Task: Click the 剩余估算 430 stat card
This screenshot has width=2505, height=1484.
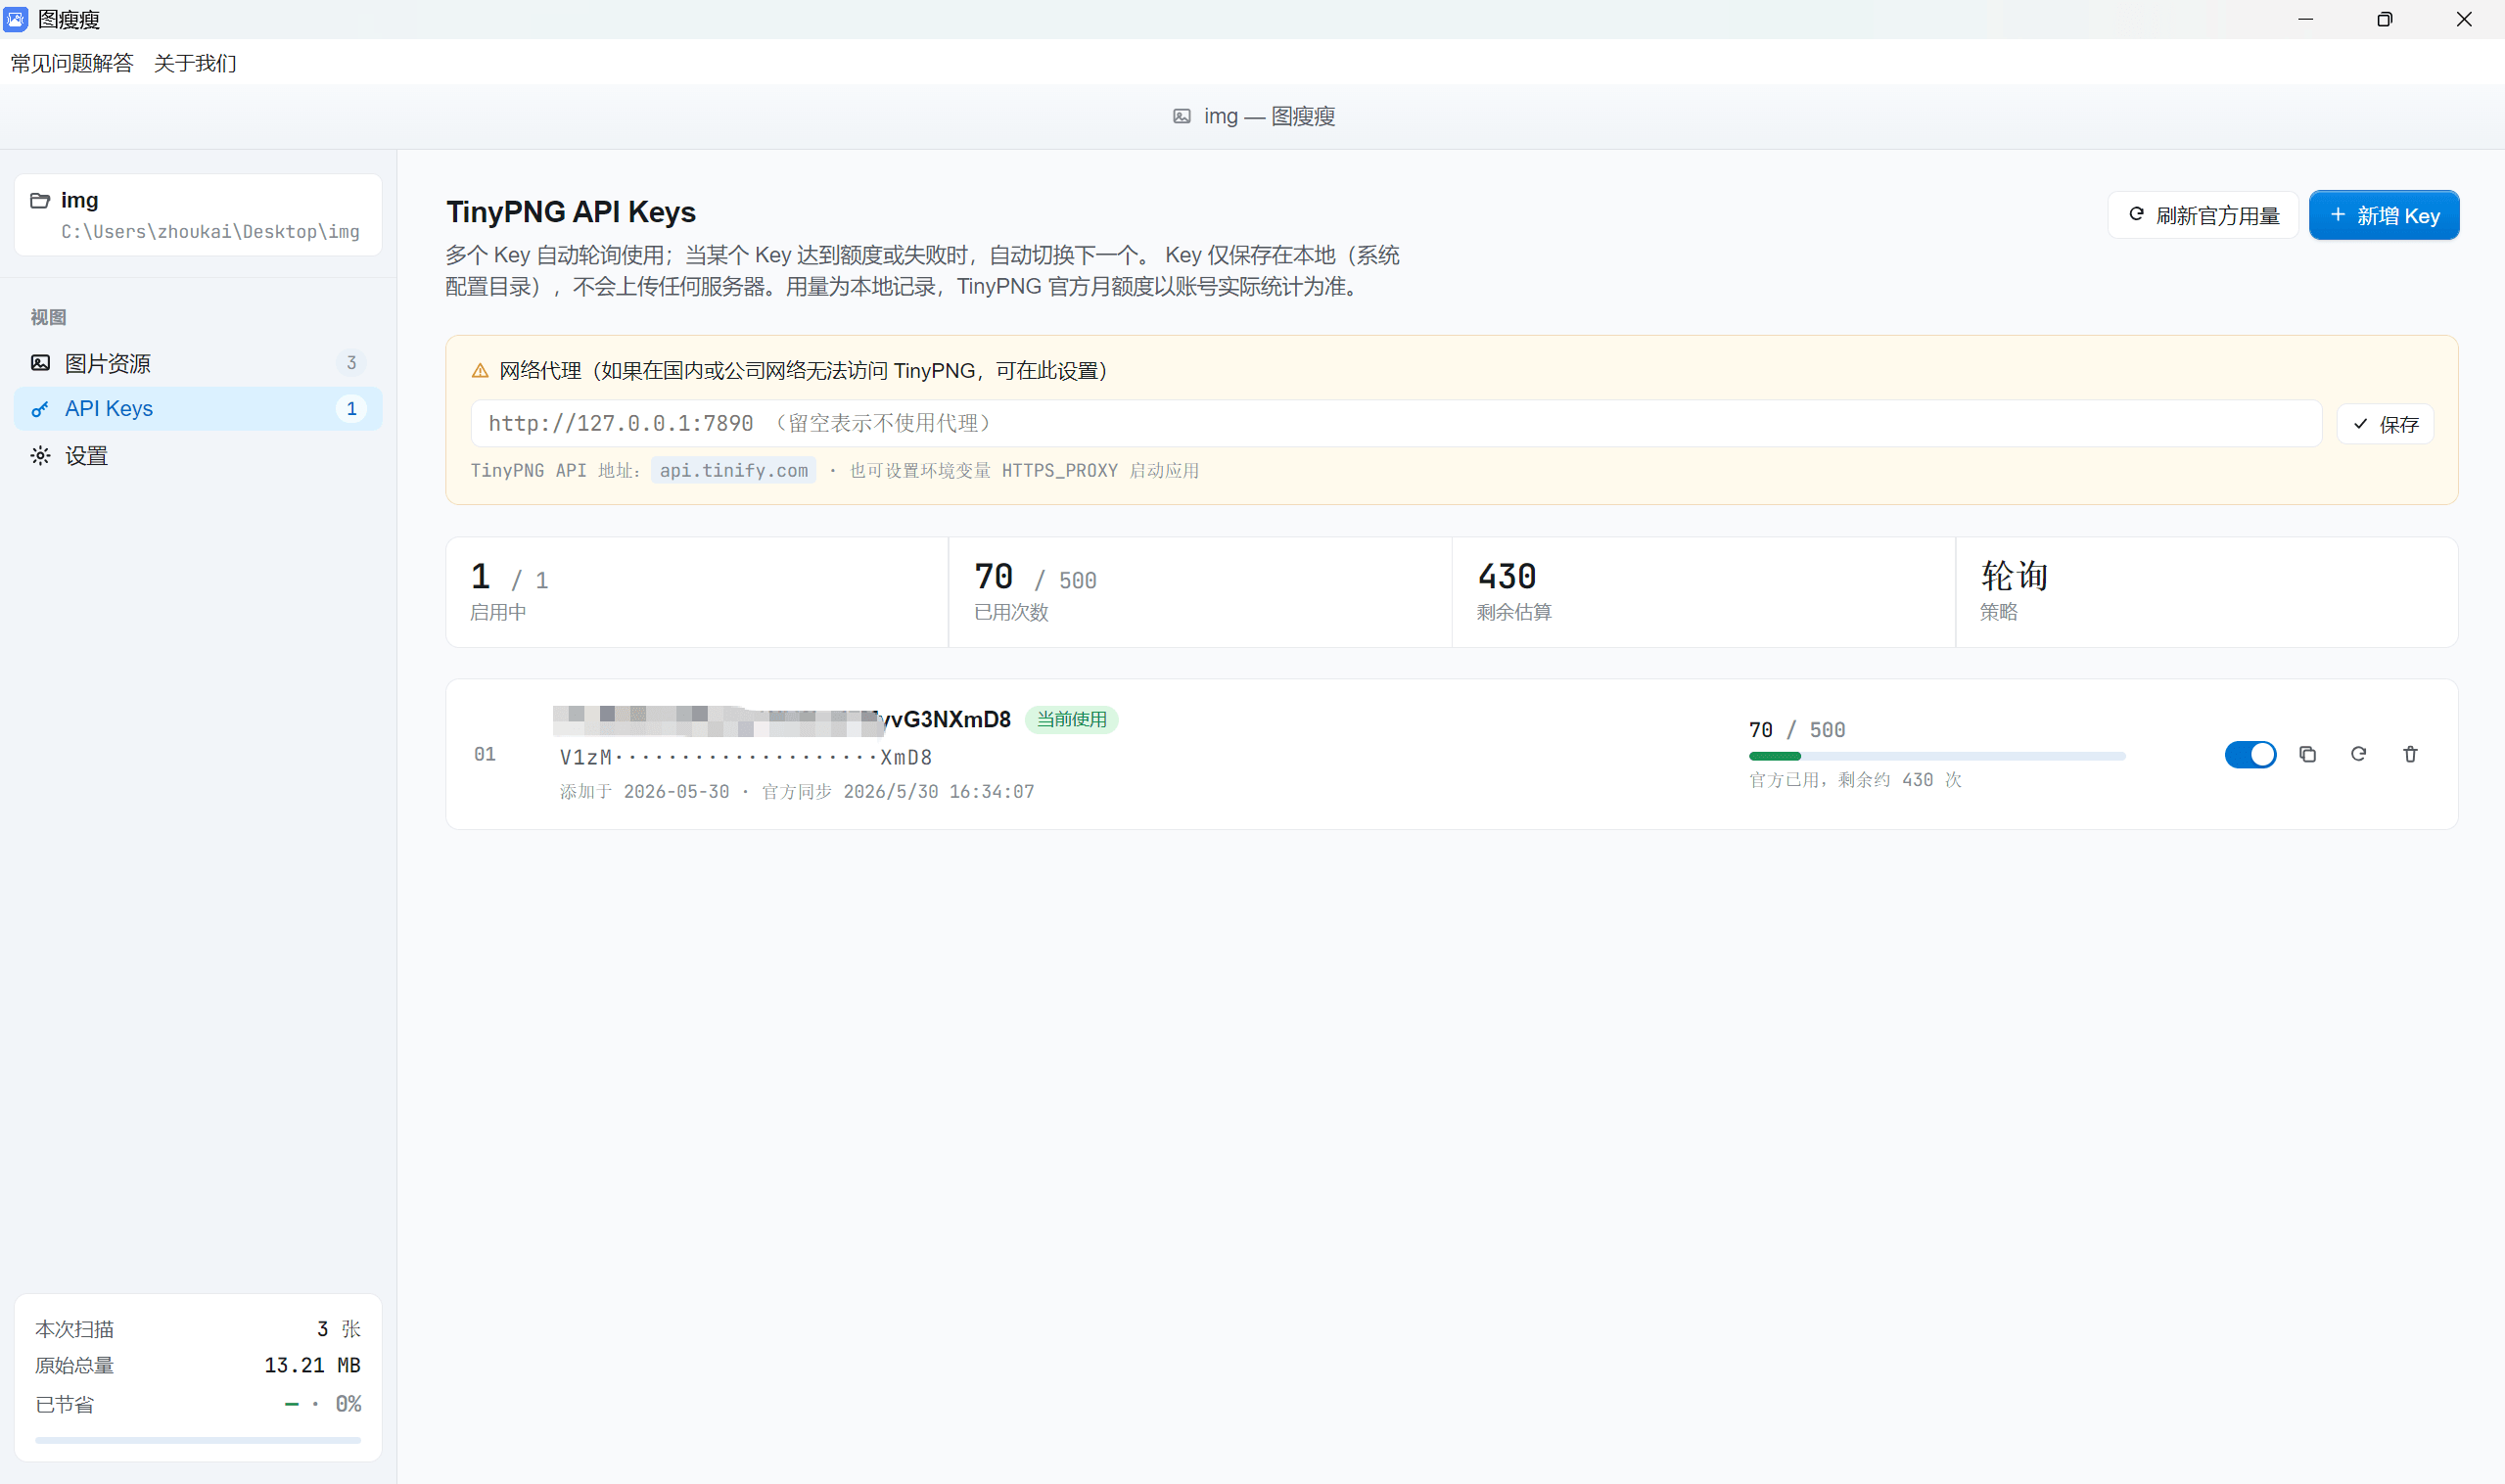Action: click(x=1703, y=592)
